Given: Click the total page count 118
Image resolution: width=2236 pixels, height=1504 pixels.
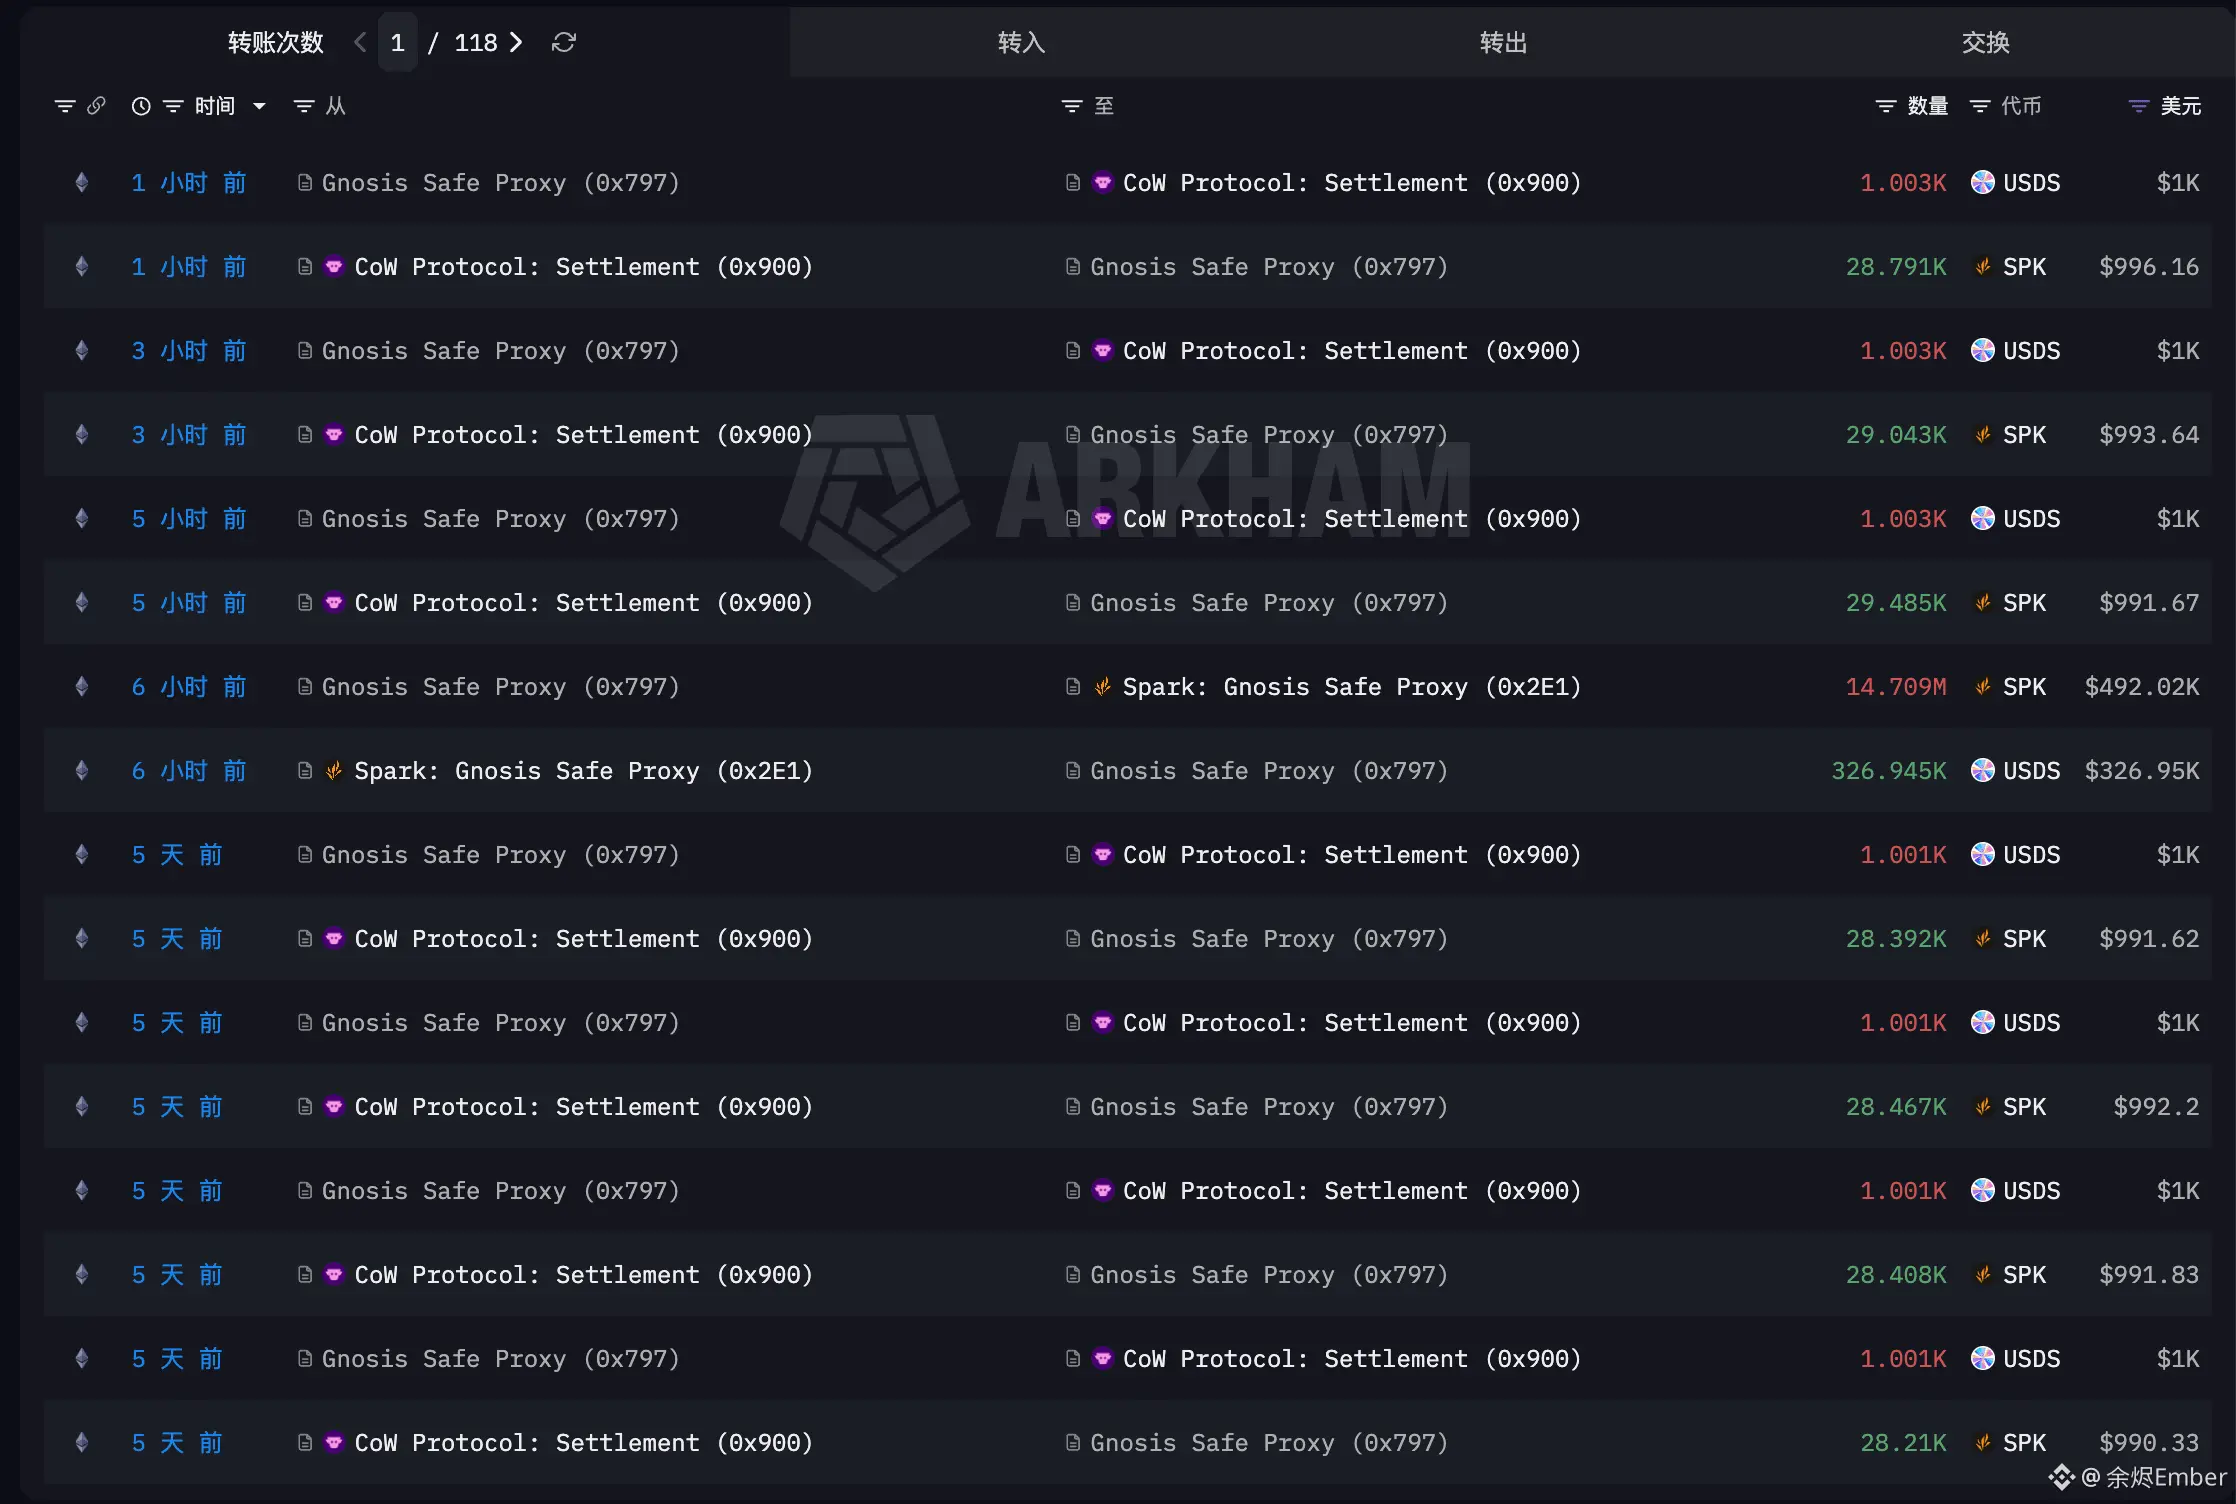Looking at the screenshot, I should click(476, 42).
